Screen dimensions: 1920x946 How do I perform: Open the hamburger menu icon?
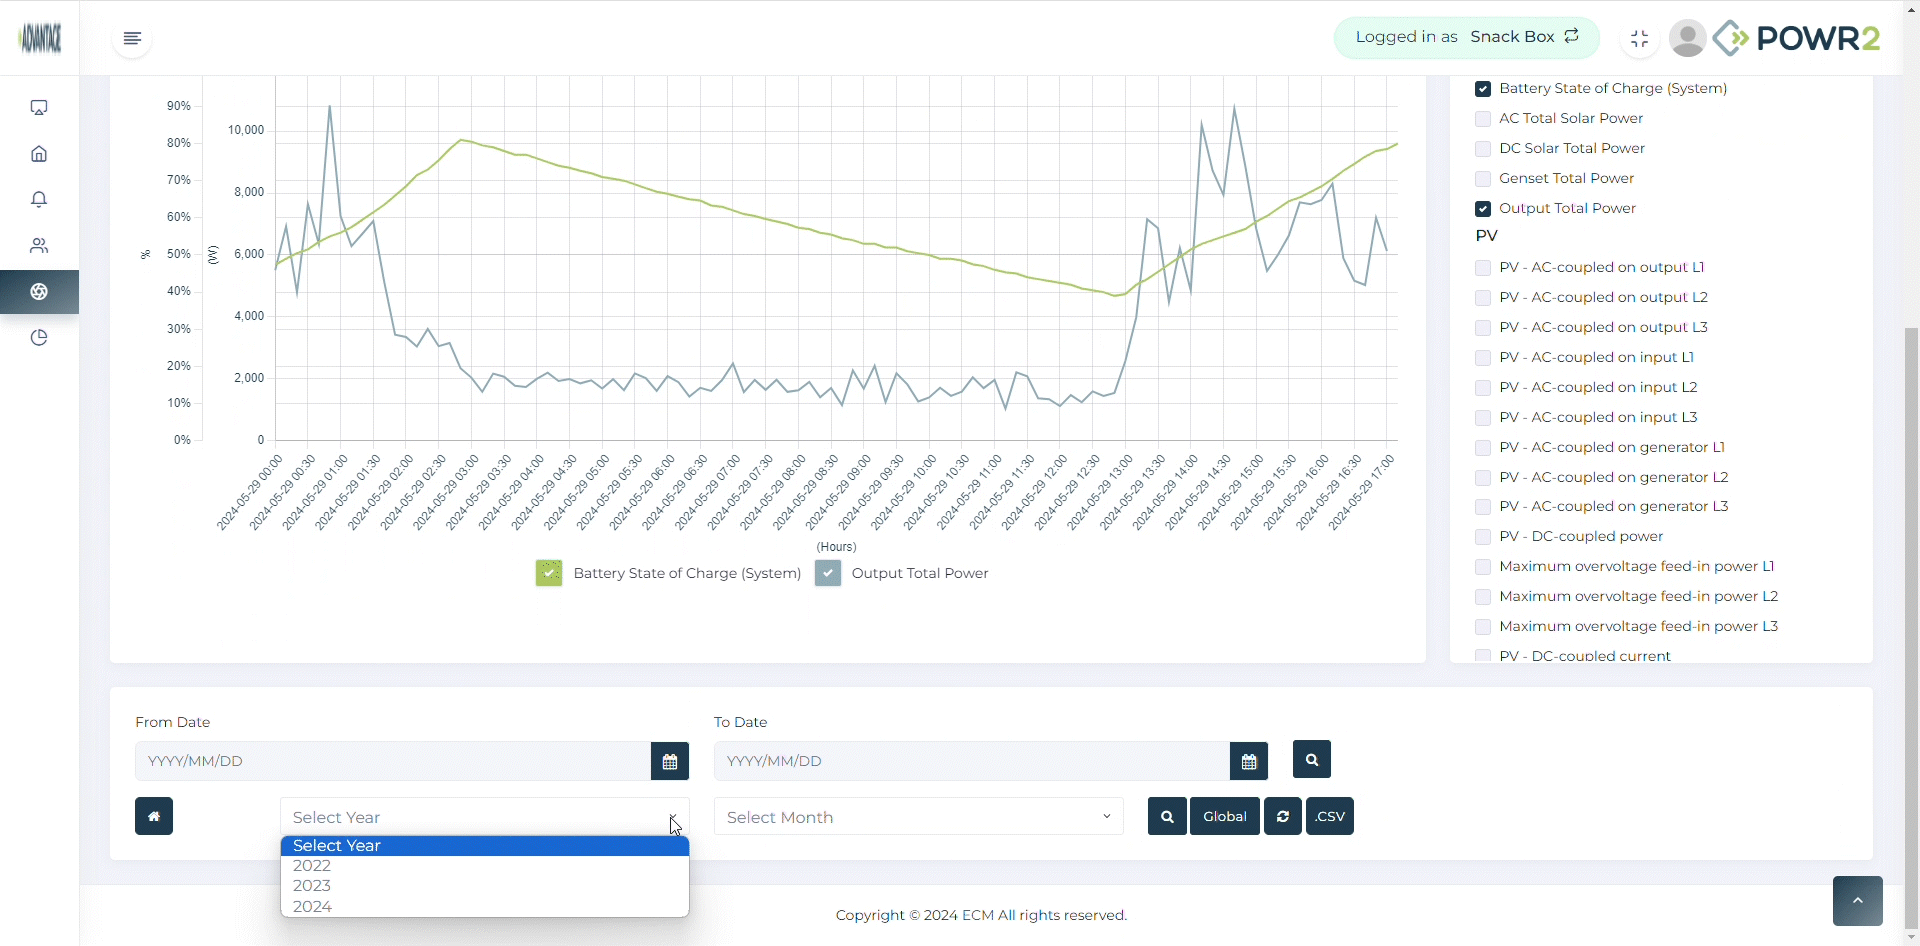[132, 39]
